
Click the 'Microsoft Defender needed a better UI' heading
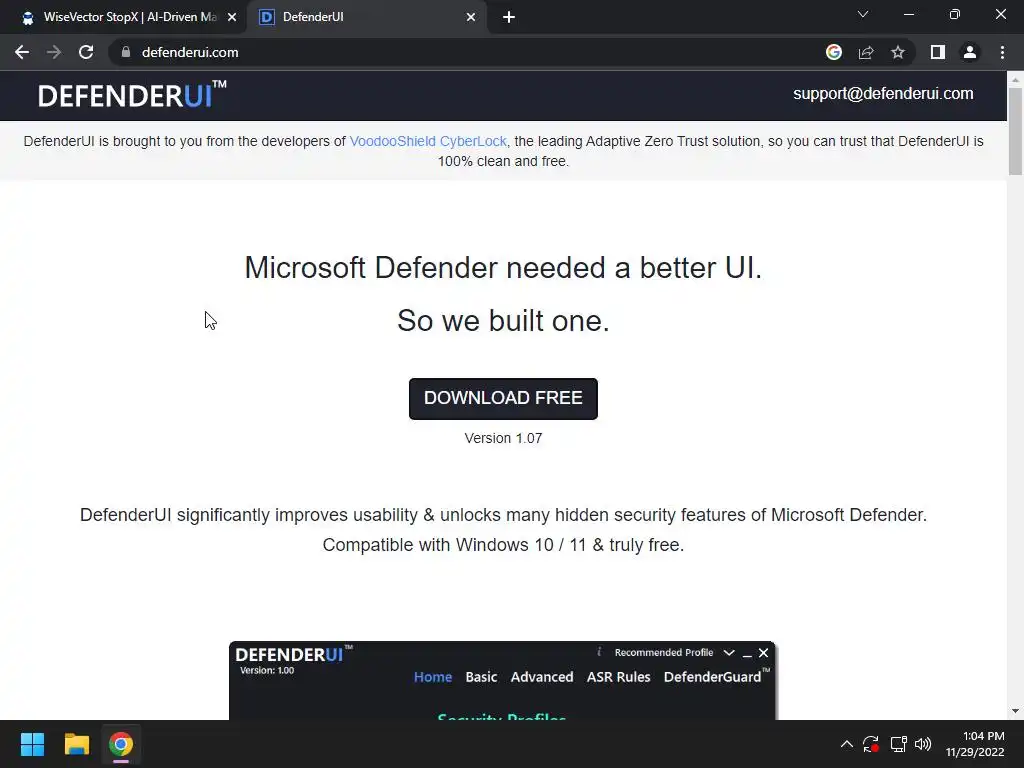503,268
